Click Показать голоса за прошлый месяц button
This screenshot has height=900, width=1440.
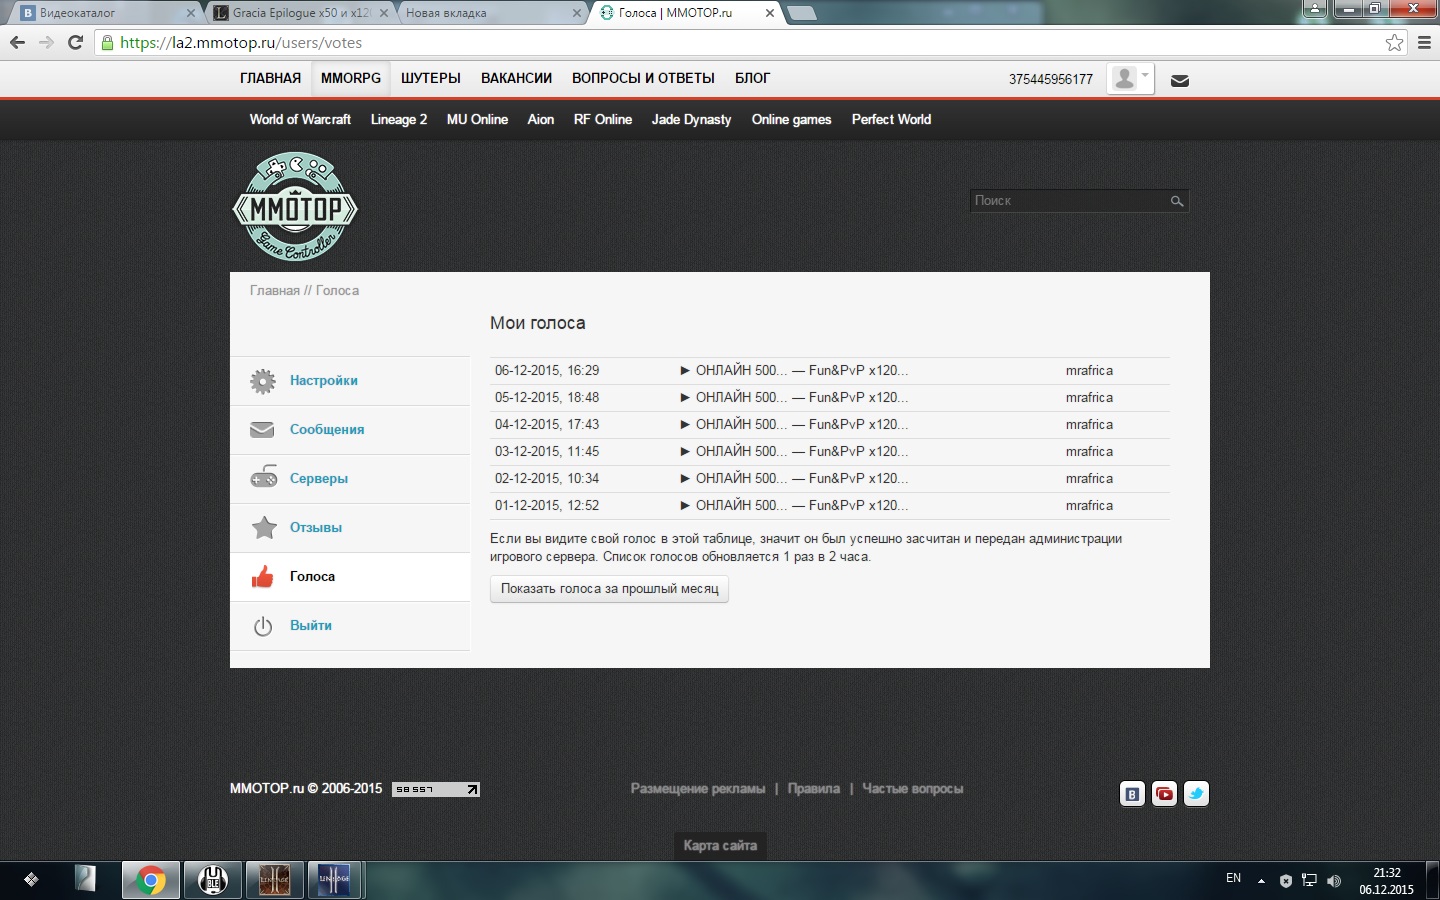coord(609,589)
